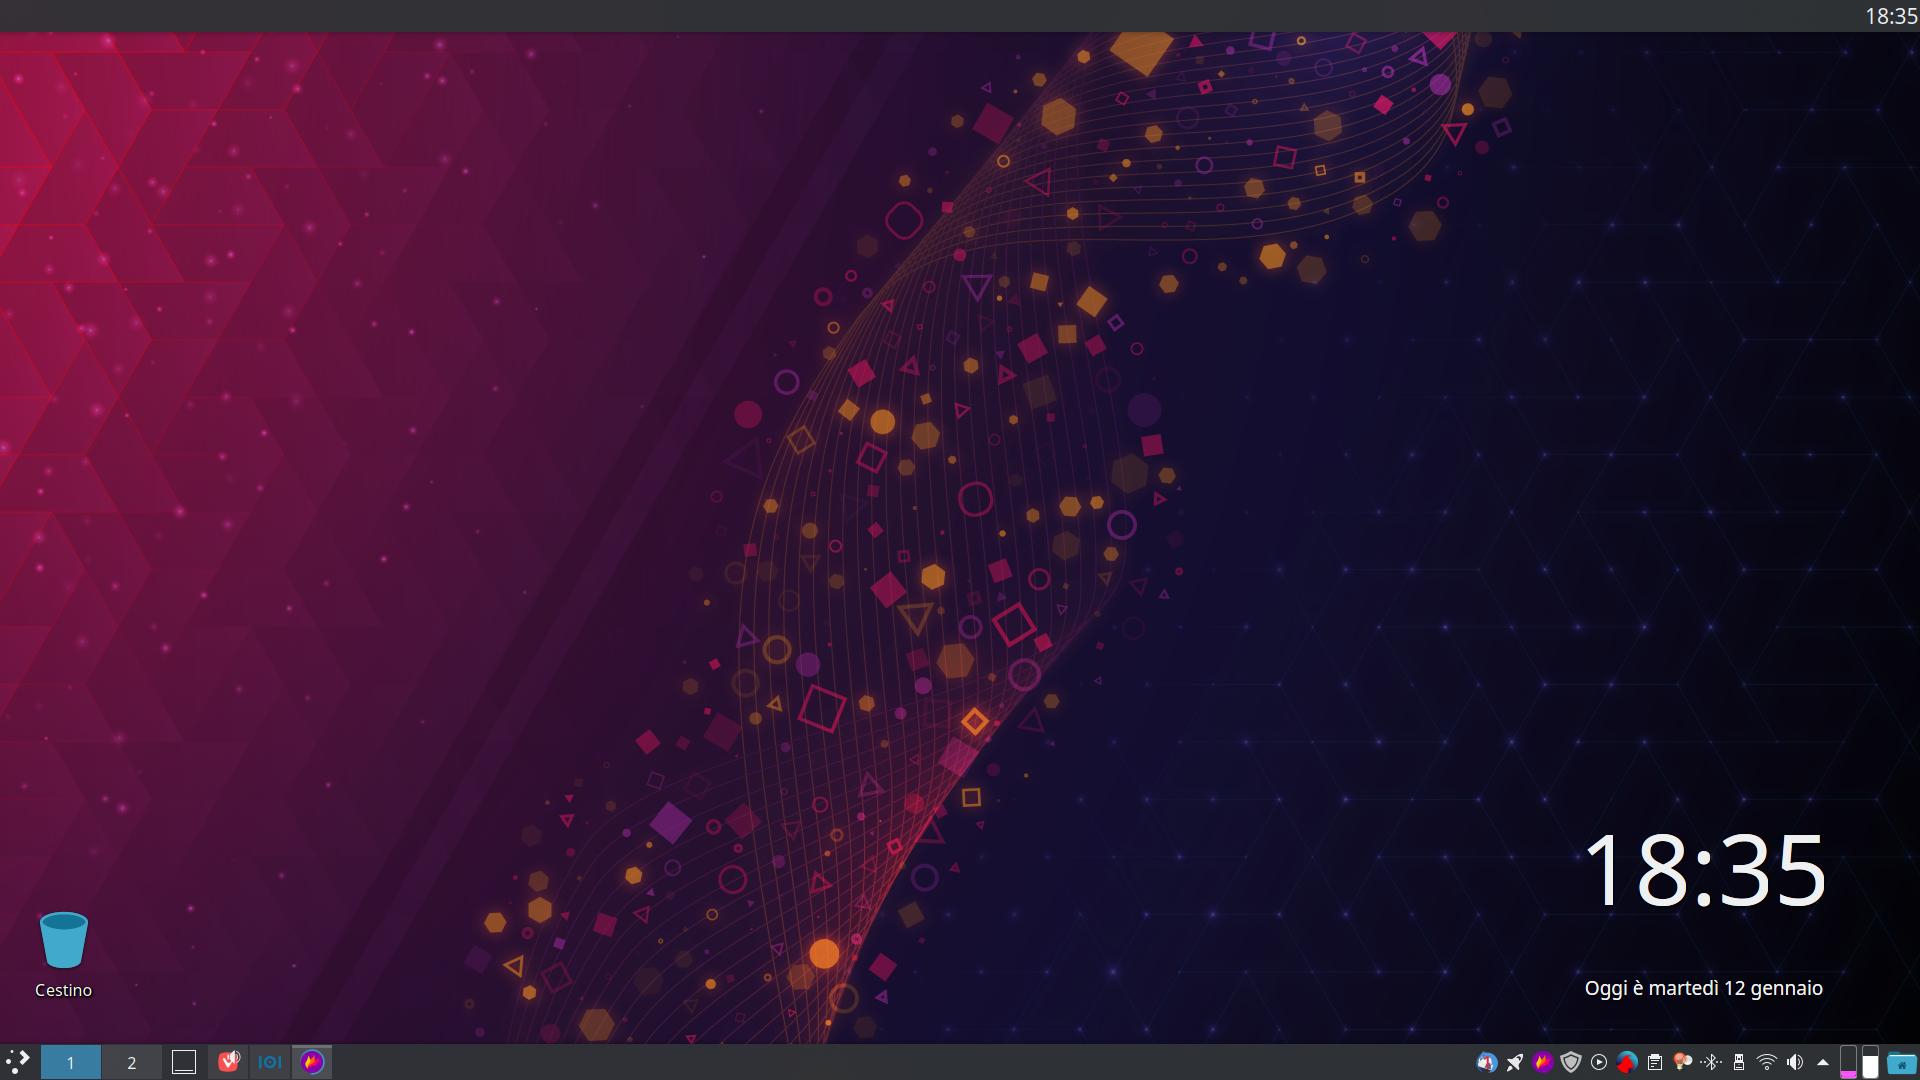Open the media player tray icon
Image resolution: width=1920 pixels, height=1080 pixels.
(1599, 1062)
